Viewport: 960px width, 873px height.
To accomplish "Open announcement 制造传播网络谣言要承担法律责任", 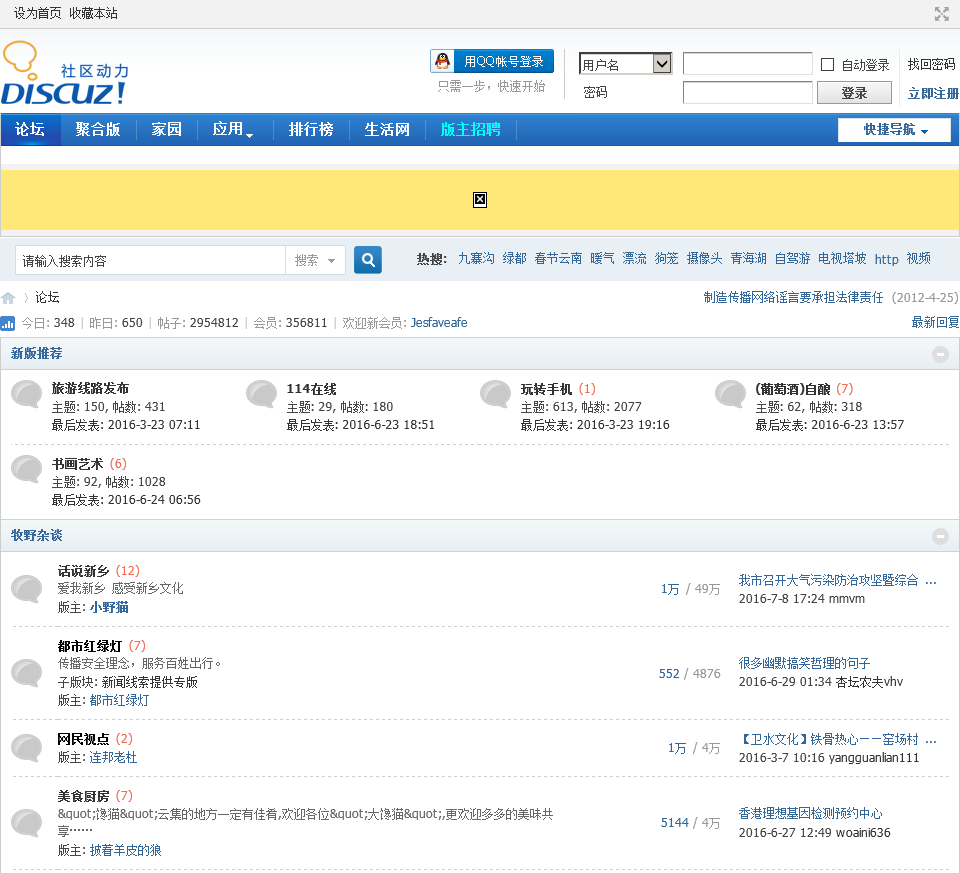I will pyautogui.click(x=793, y=298).
